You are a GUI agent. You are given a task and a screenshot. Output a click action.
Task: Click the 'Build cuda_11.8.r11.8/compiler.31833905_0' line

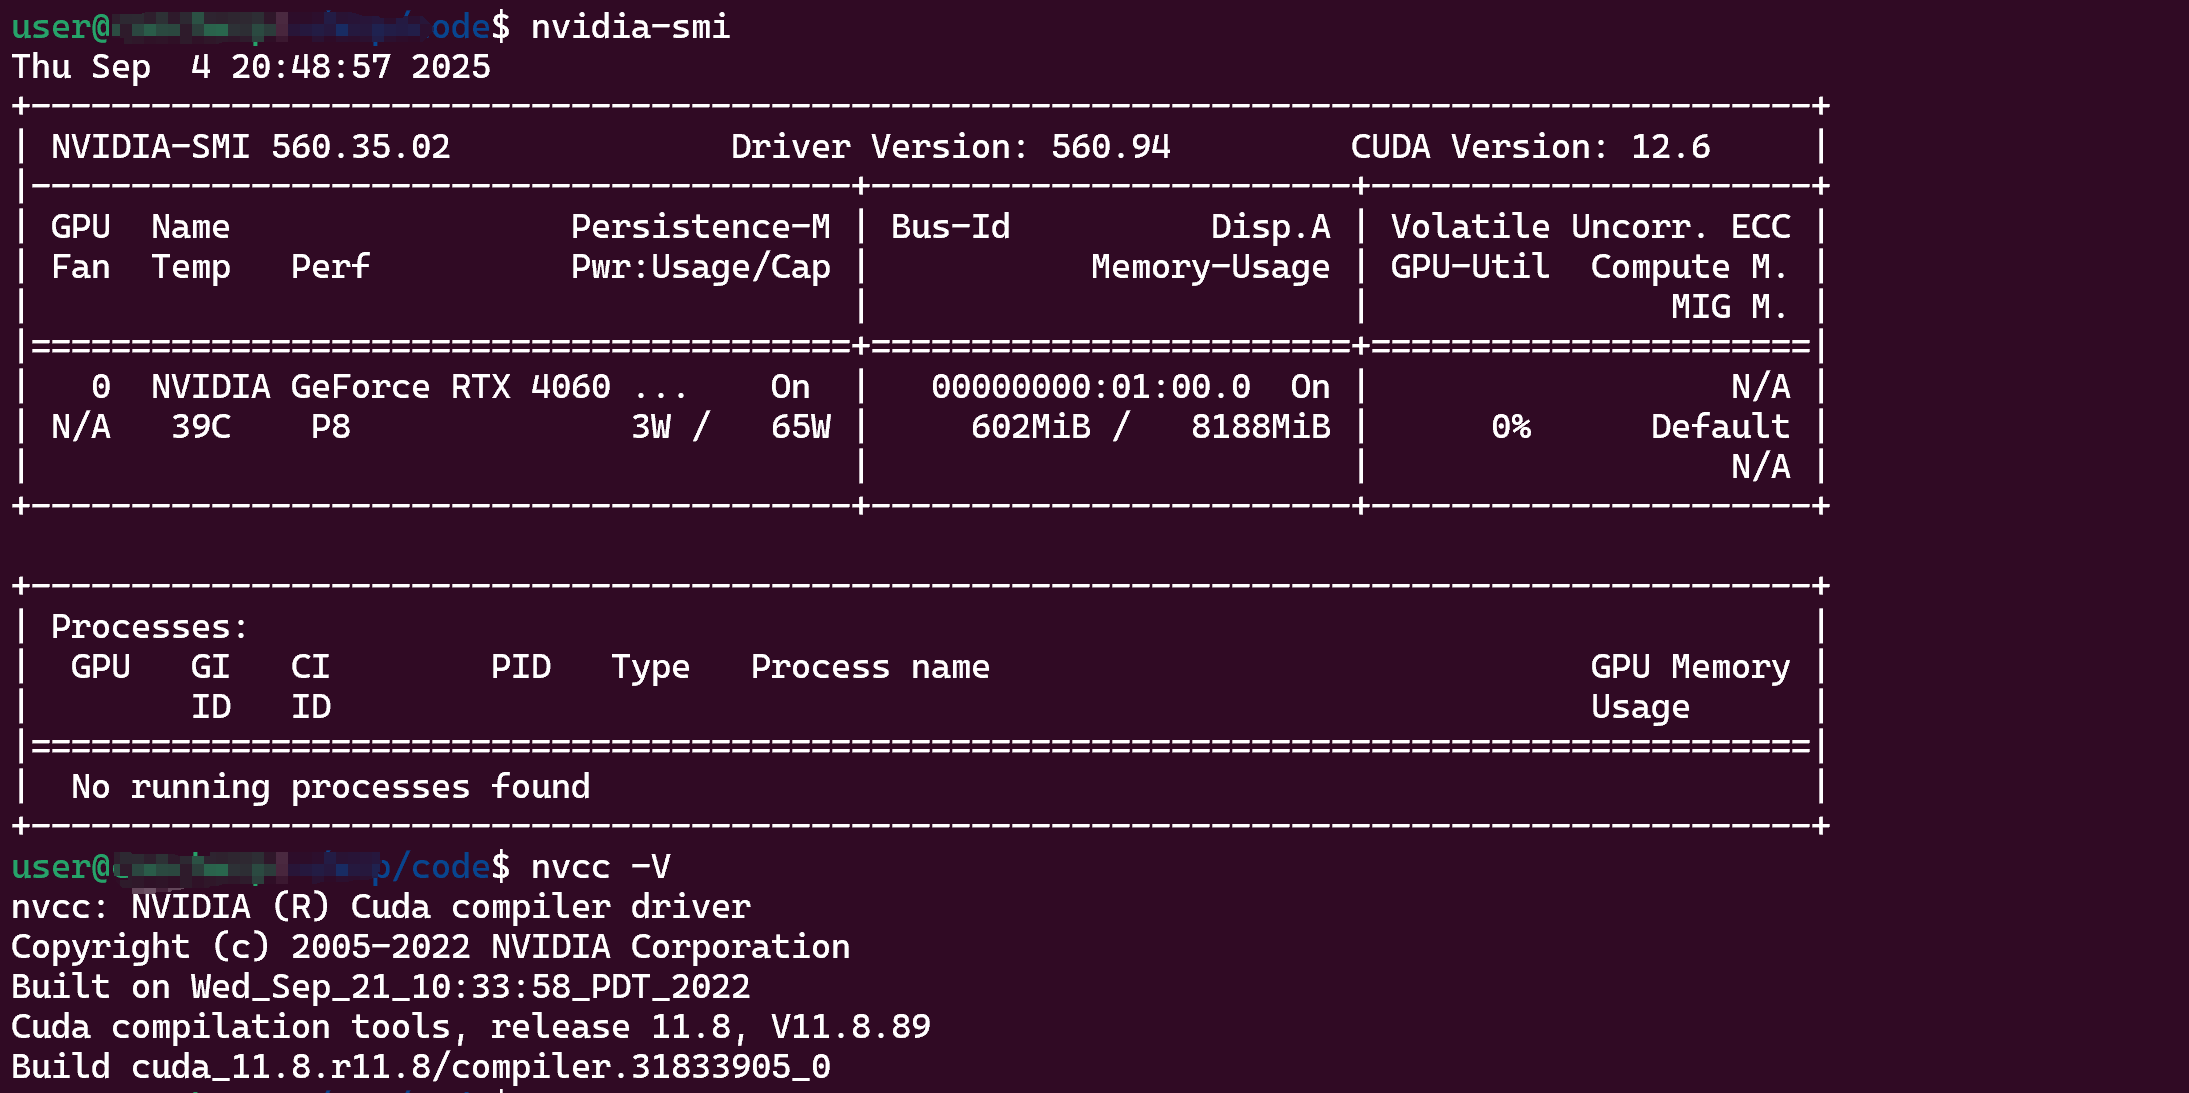tap(421, 1067)
